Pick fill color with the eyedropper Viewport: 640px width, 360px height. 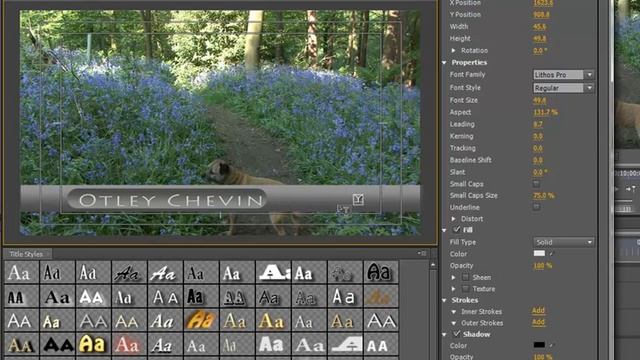pyautogui.click(x=551, y=253)
